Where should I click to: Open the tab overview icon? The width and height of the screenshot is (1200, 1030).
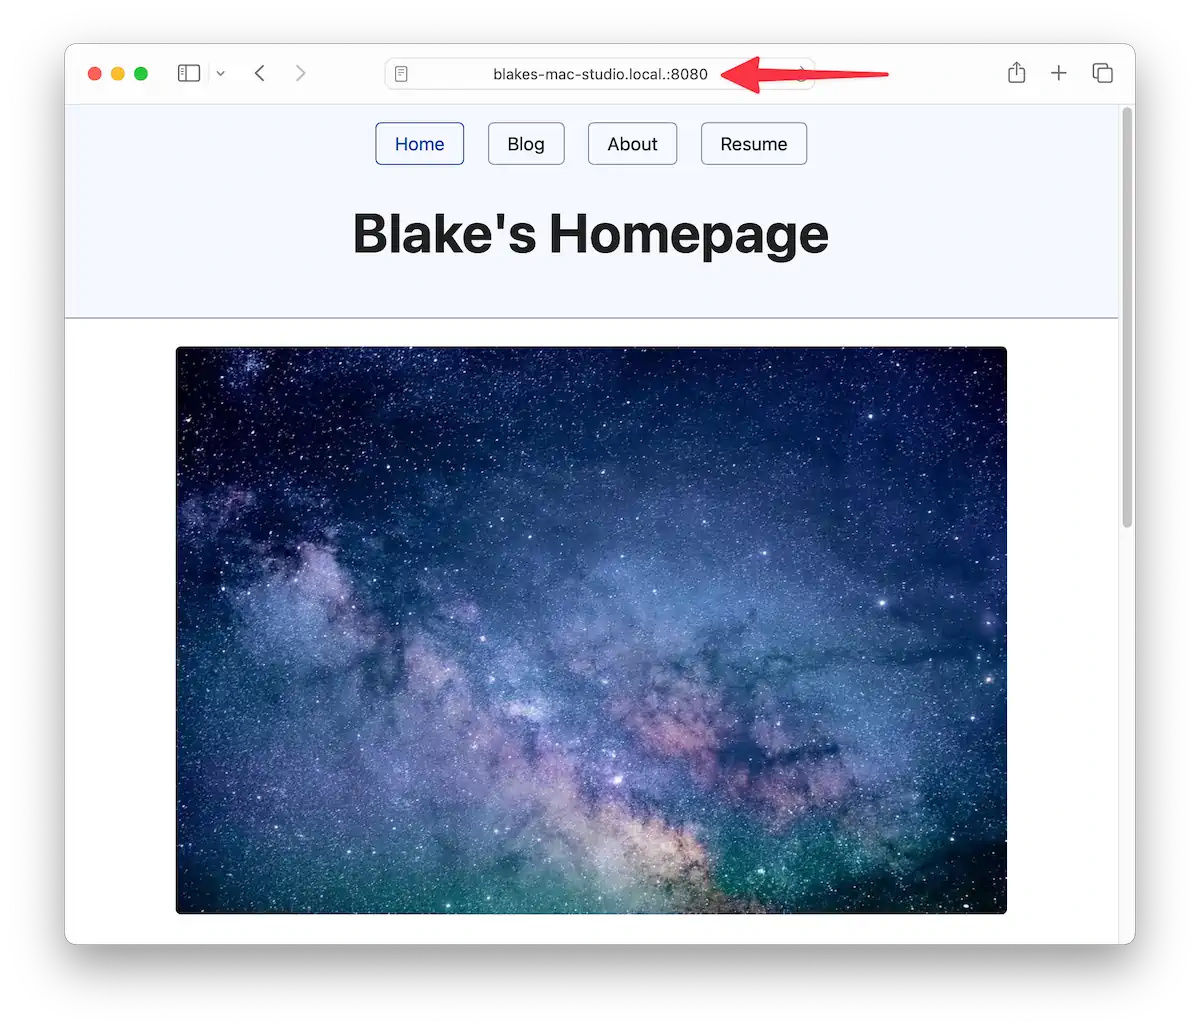pyautogui.click(x=1102, y=73)
